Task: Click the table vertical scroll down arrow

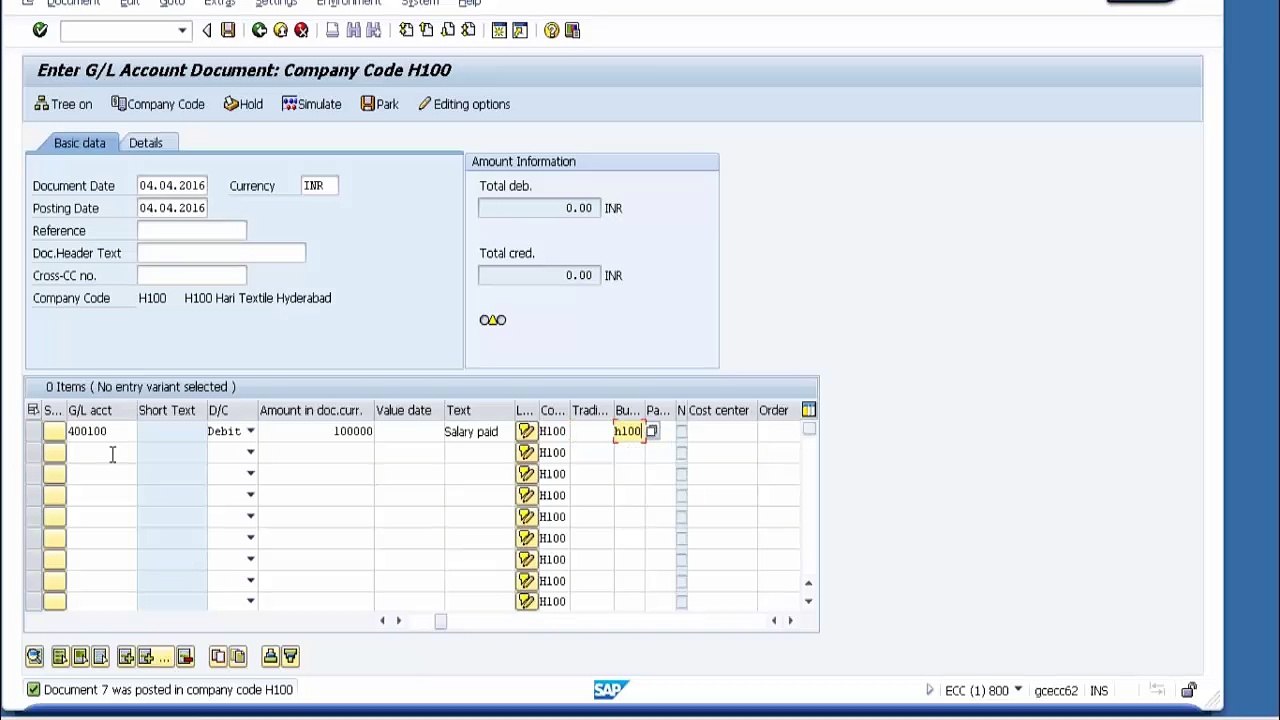Action: (x=808, y=601)
